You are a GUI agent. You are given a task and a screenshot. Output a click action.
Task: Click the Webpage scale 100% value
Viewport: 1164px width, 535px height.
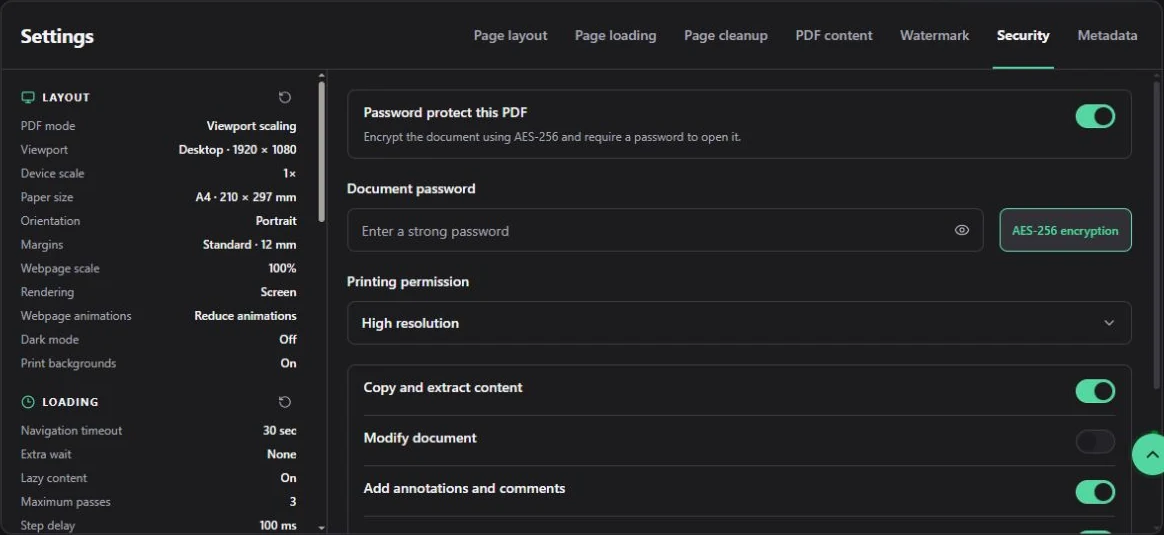point(282,269)
